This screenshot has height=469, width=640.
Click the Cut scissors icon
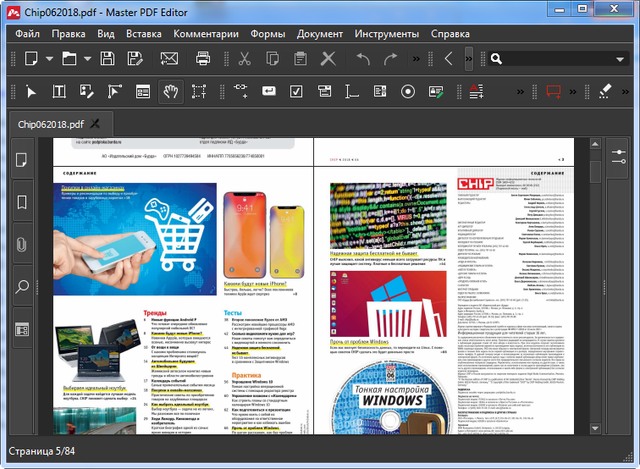tap(243, 59)
